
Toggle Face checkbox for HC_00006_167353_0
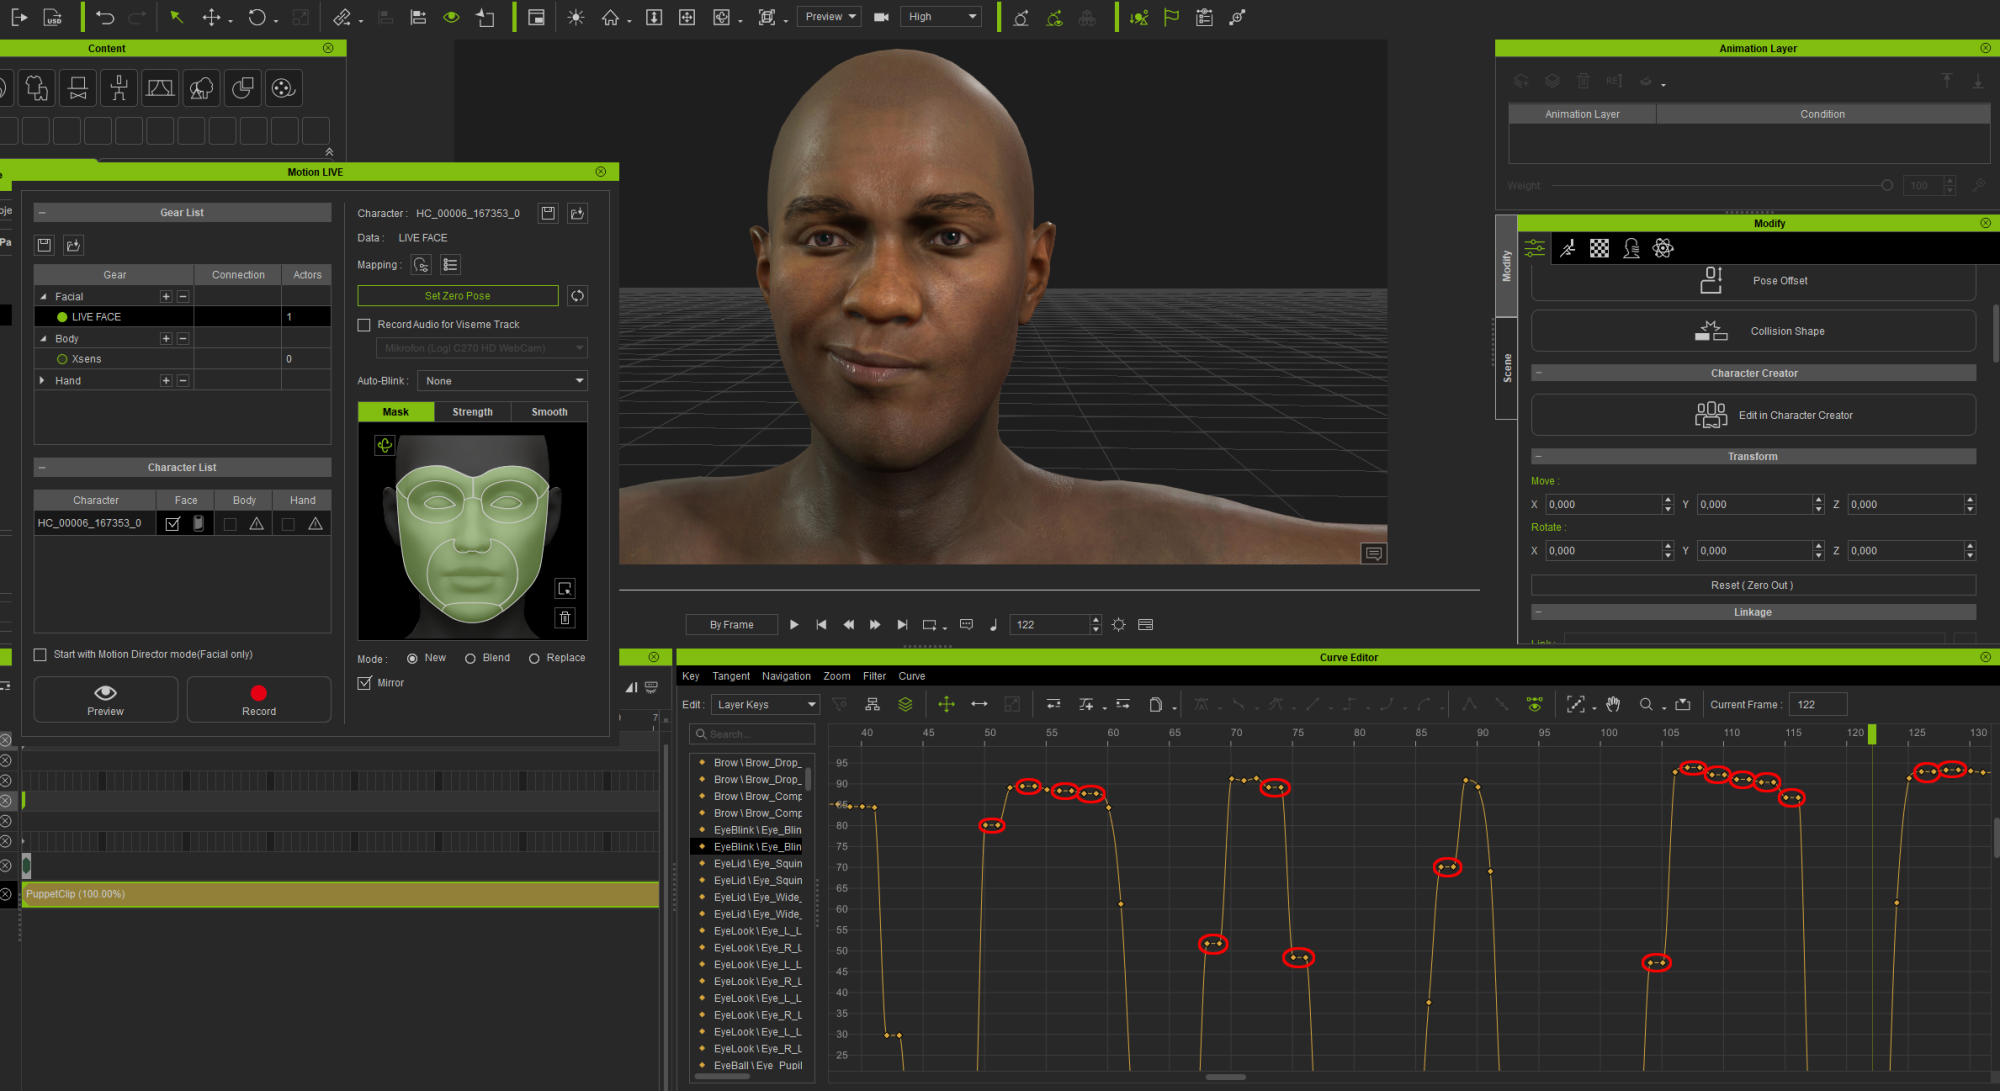172,523
